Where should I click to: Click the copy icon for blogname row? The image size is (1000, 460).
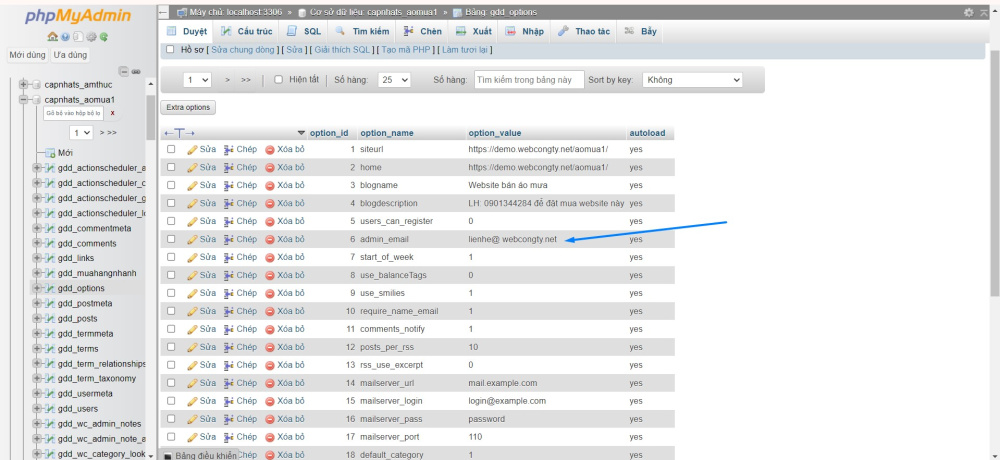tap(229, 185)
